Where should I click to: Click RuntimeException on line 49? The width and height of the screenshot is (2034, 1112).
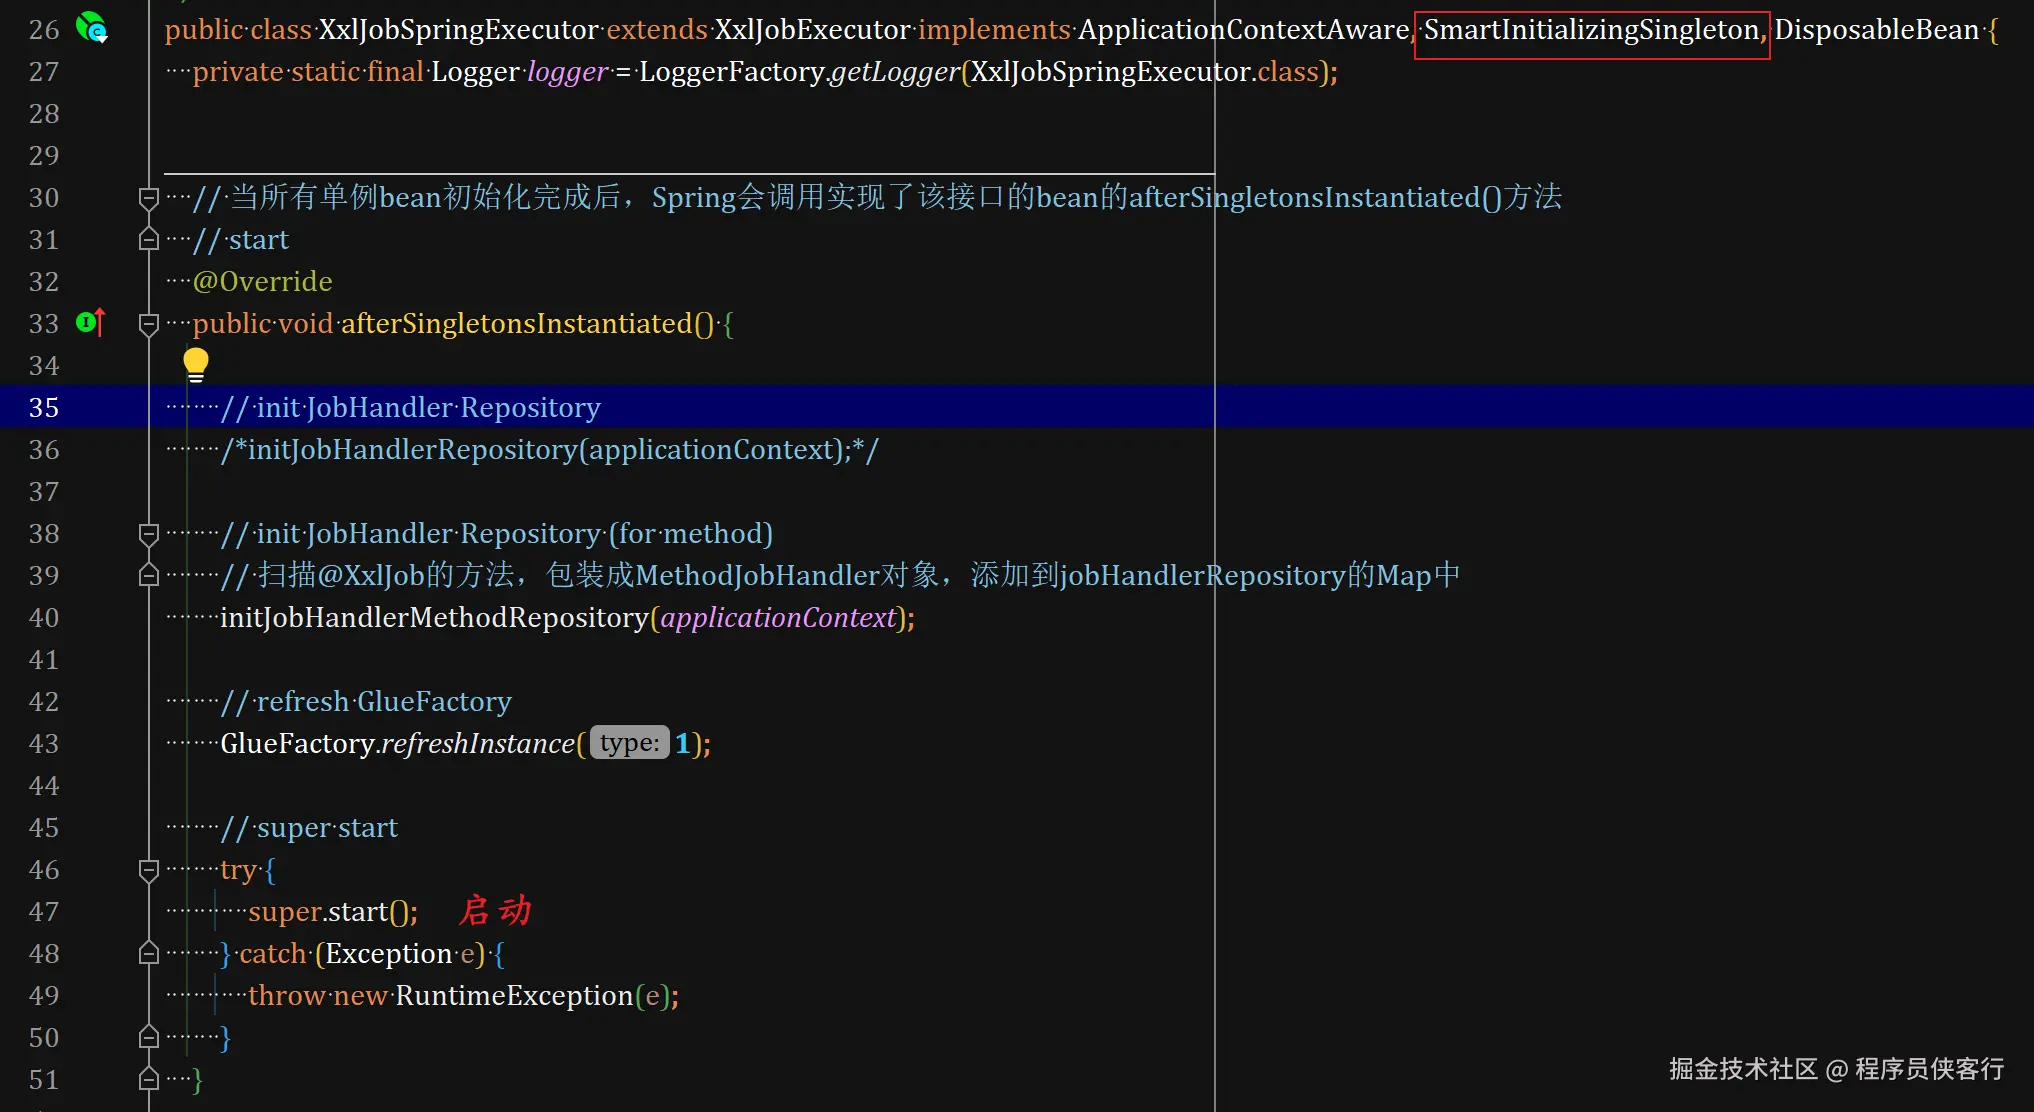514,996
